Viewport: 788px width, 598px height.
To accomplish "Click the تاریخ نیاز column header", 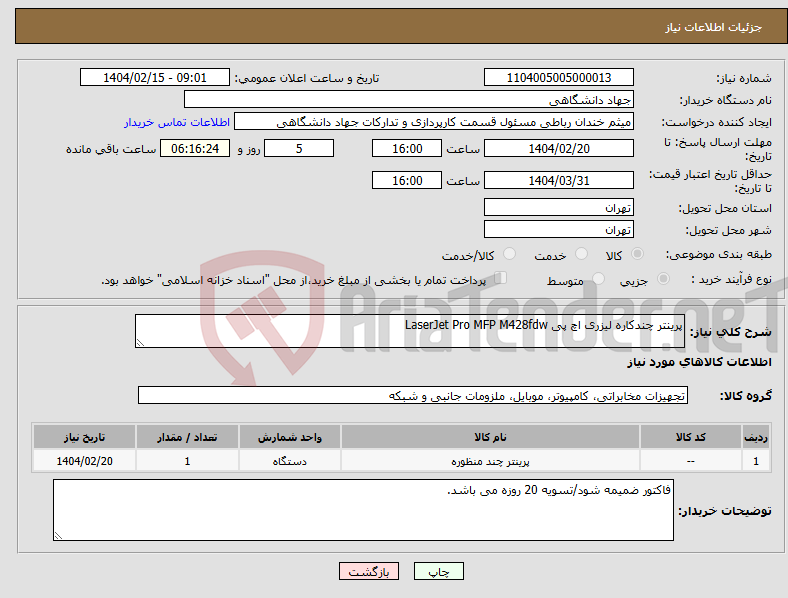I will (x=84, y=437).
